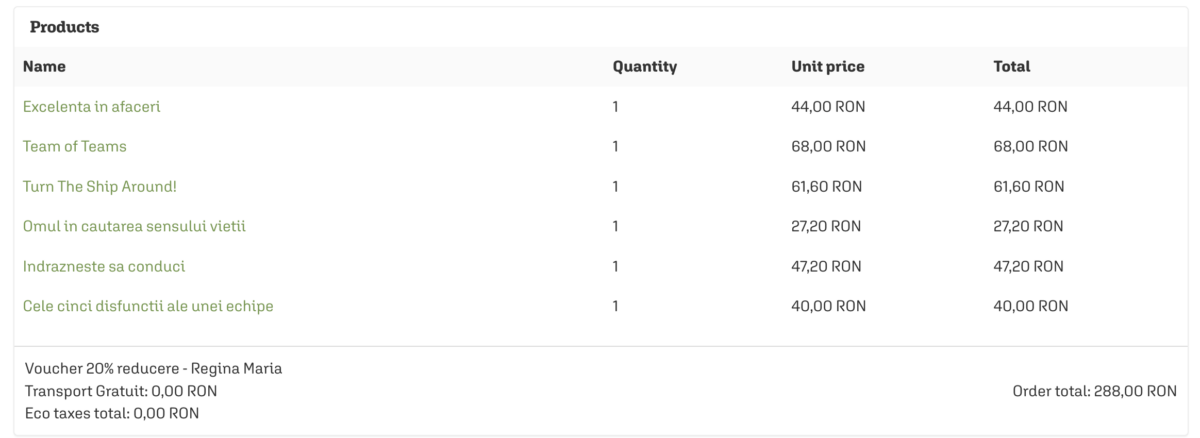Image resolution: width=1200 pixels, height=438 pixels.
Task: Open Cele cinci disfunctii ale unei echipe
Action: tap(148, 306)
